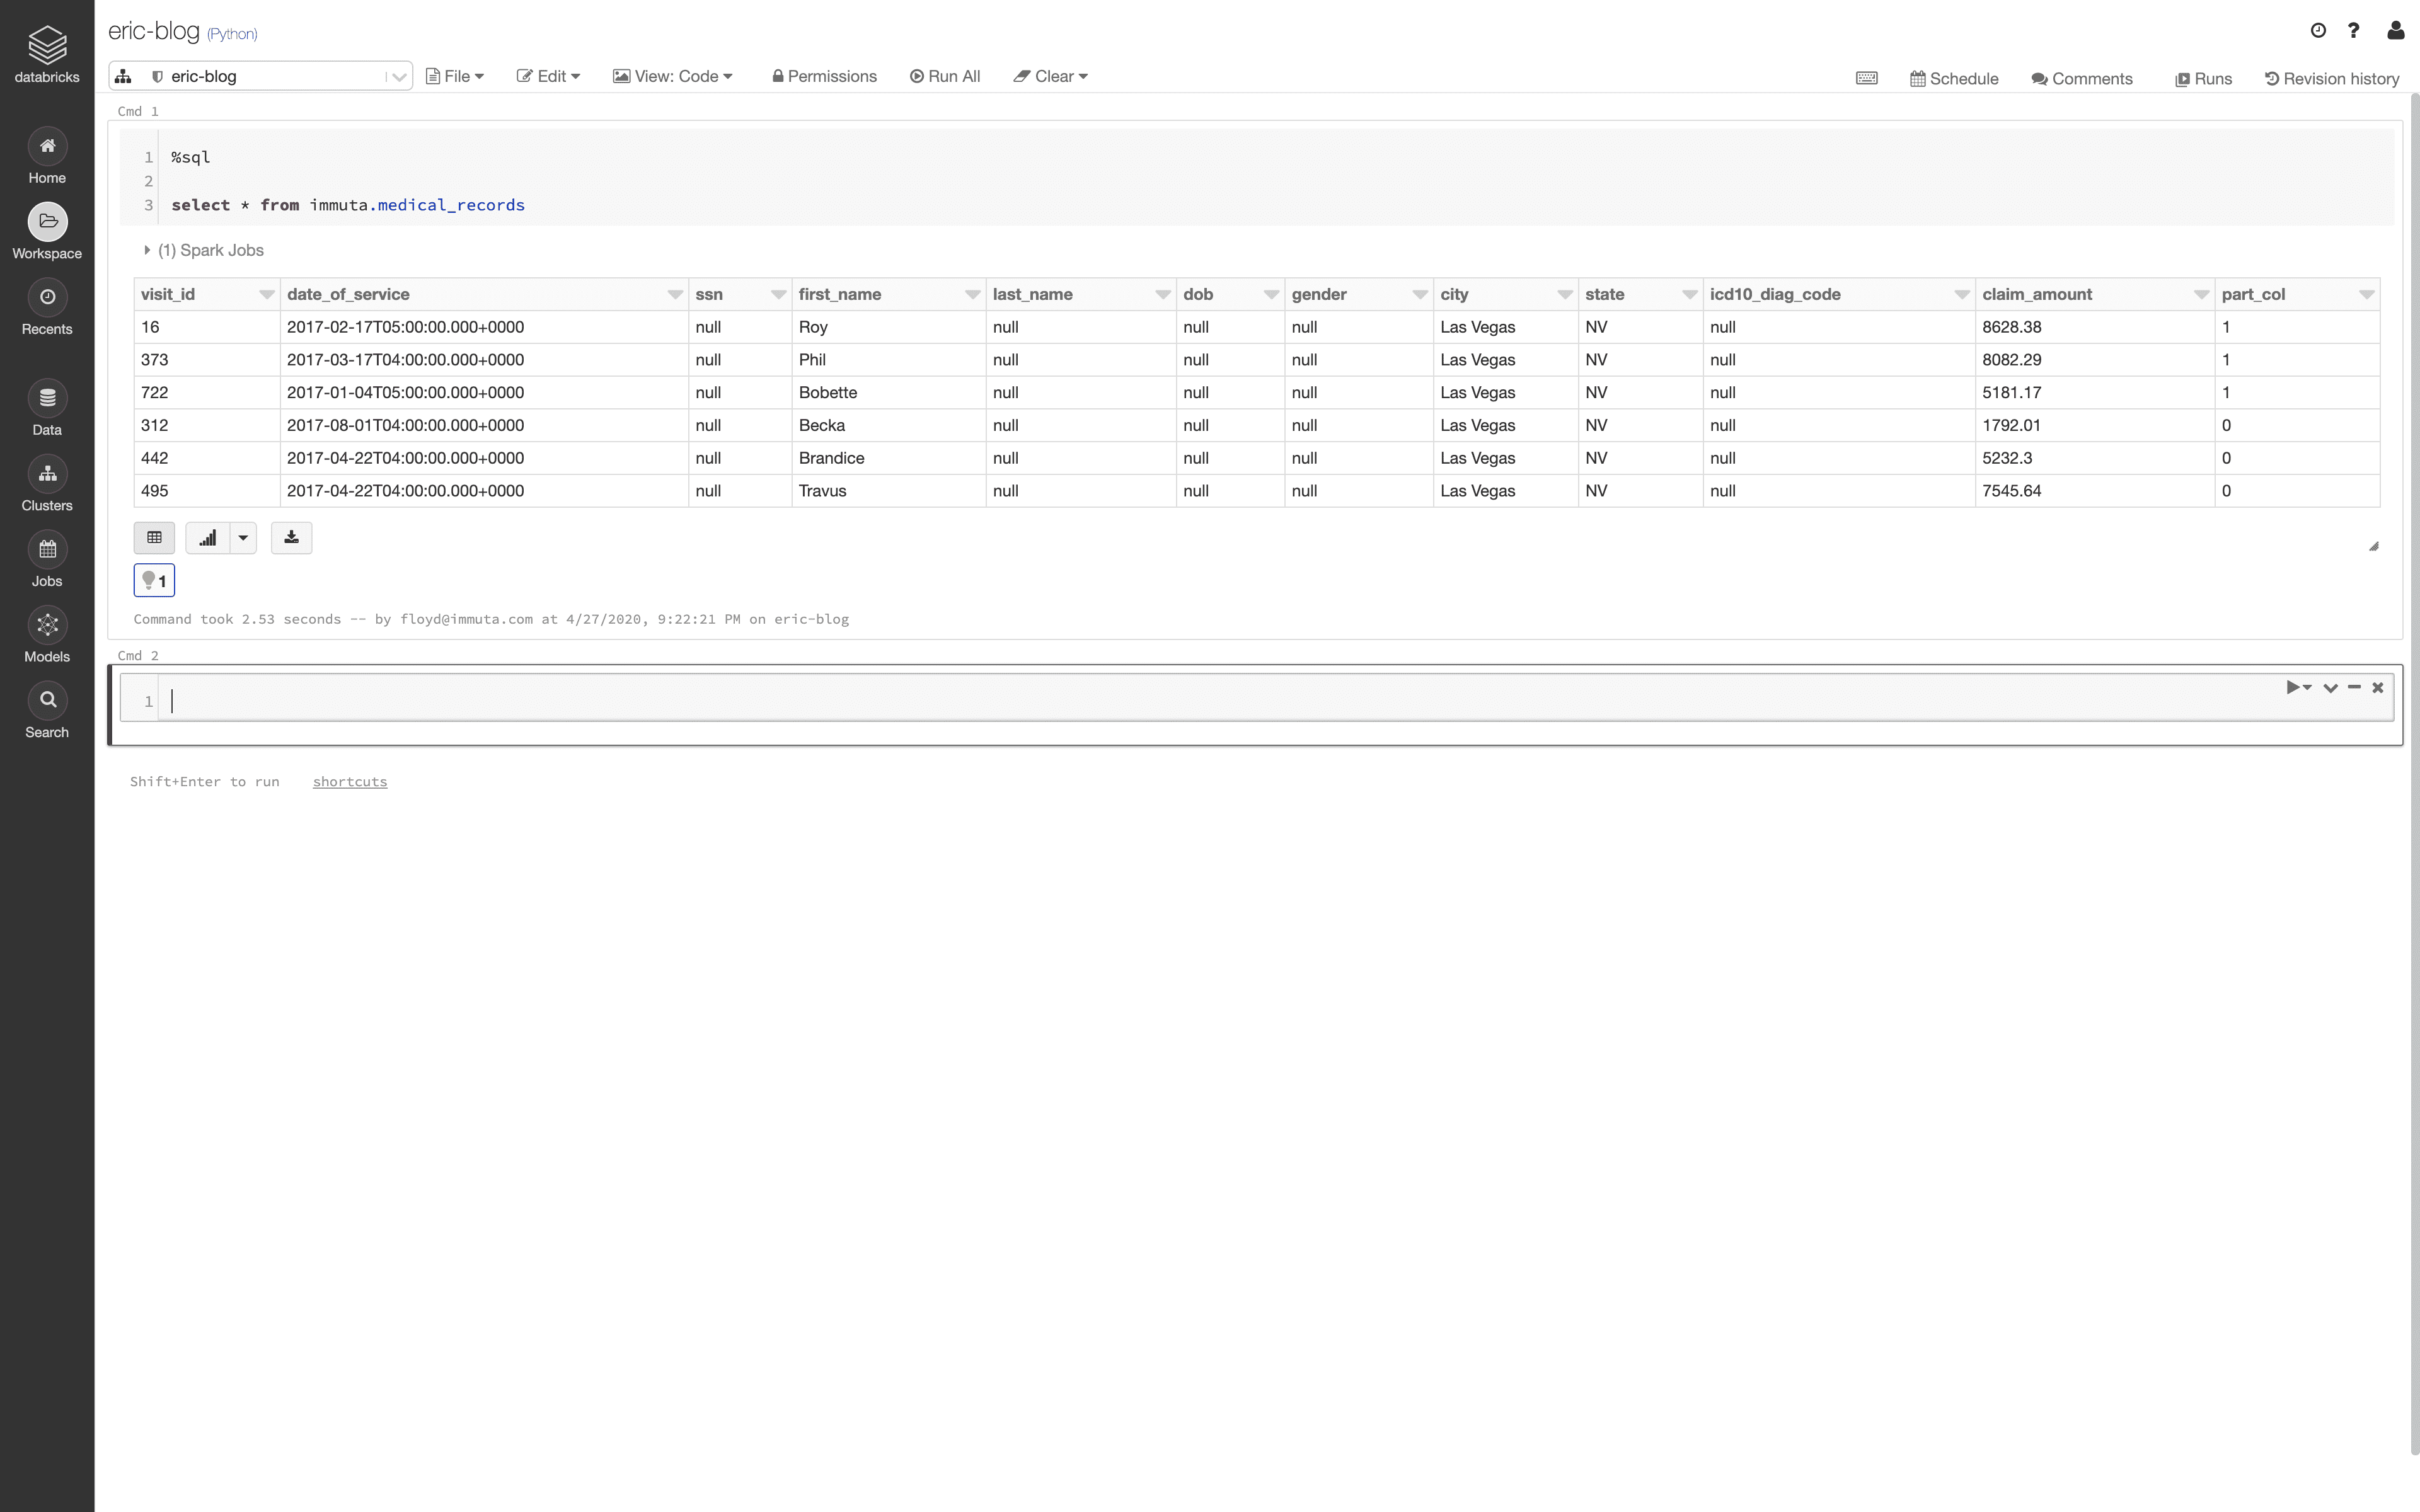Viewport: 2420px width, 1512px height.
Task: Open the Databricks logo home
Action: coord(47,54)
